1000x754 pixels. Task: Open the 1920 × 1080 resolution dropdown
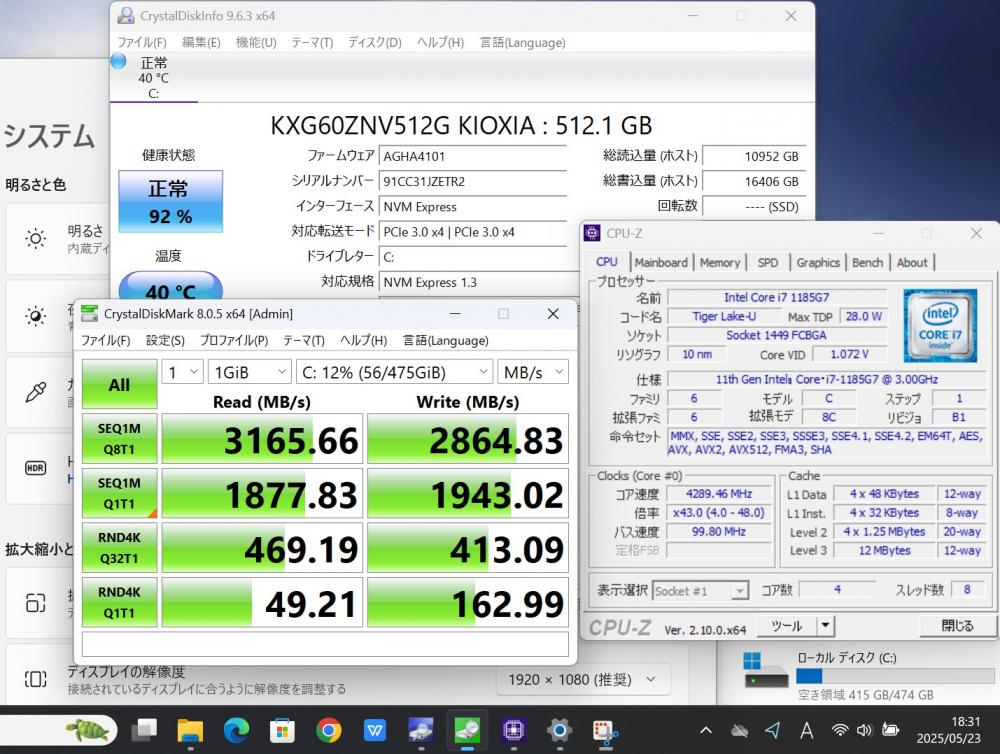pyautogui.click(x=583, y=679)
